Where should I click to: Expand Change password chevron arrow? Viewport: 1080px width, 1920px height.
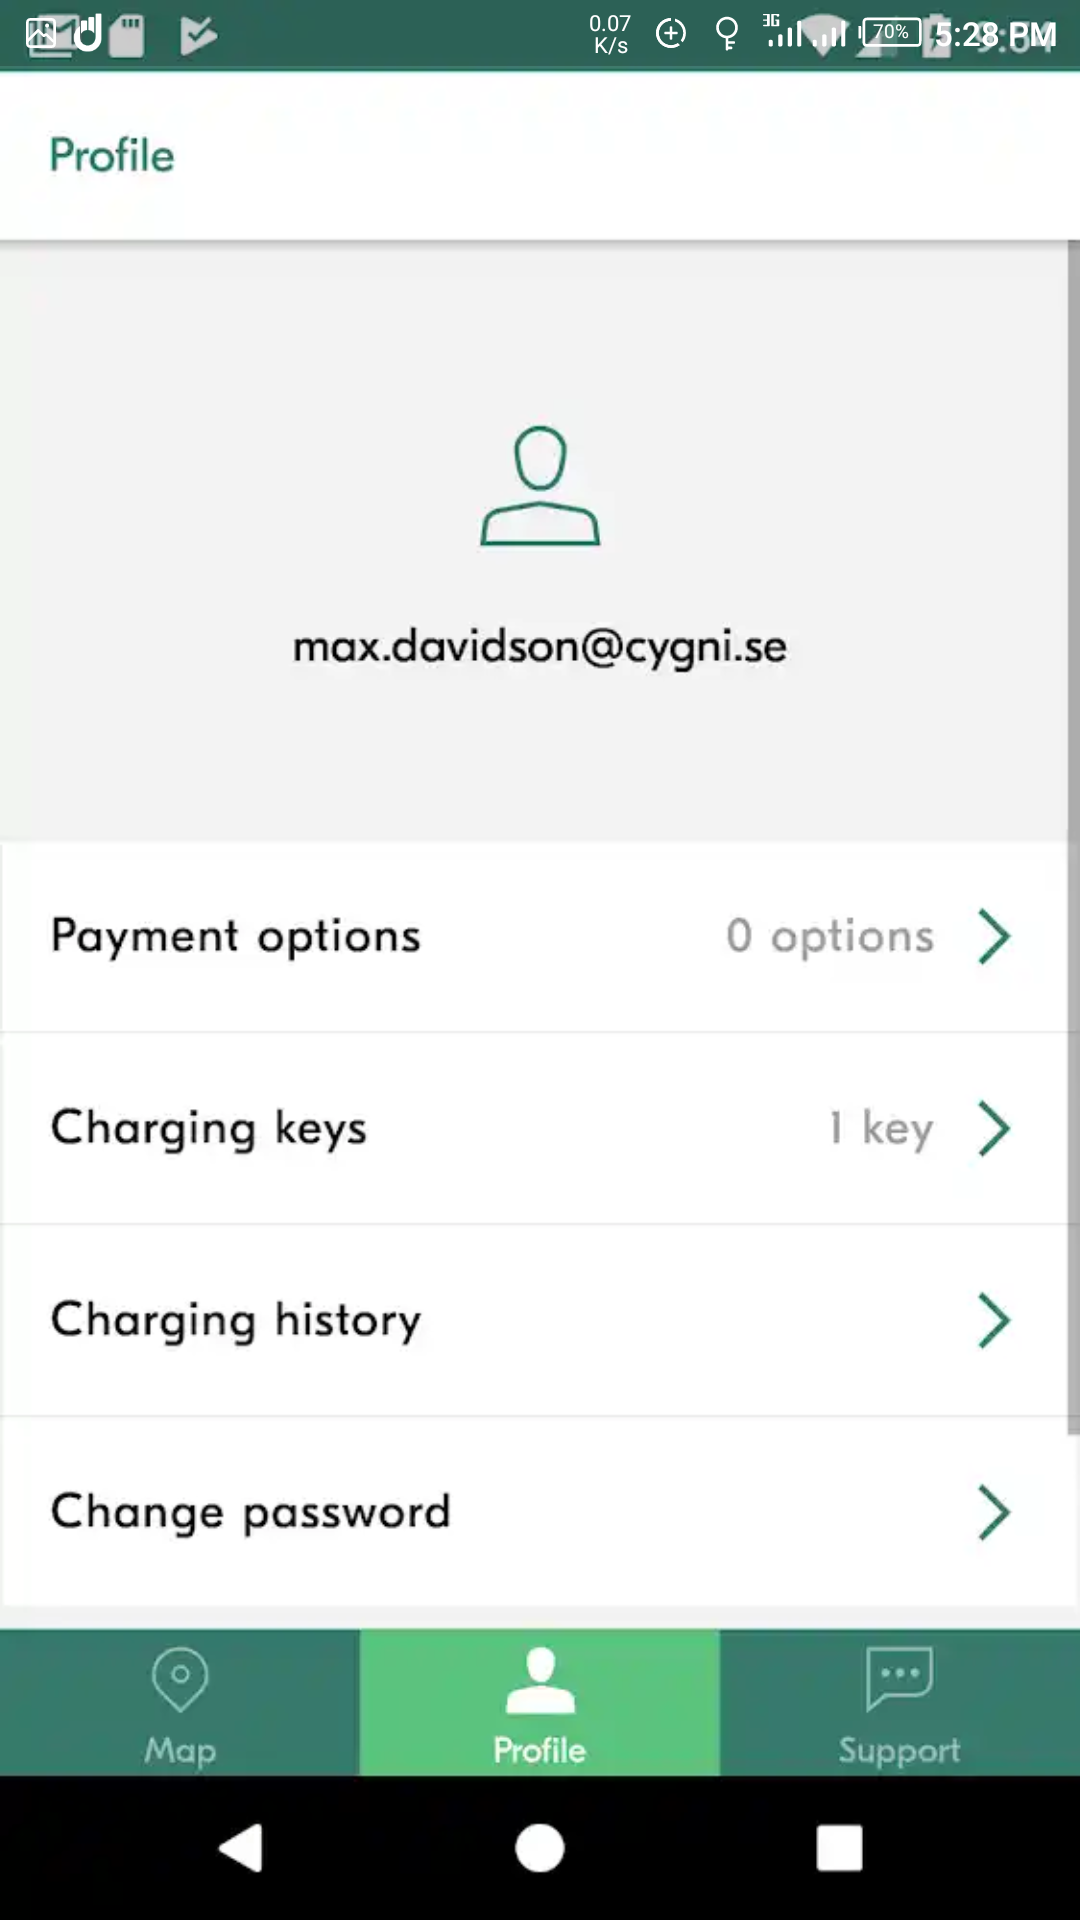994,1512
